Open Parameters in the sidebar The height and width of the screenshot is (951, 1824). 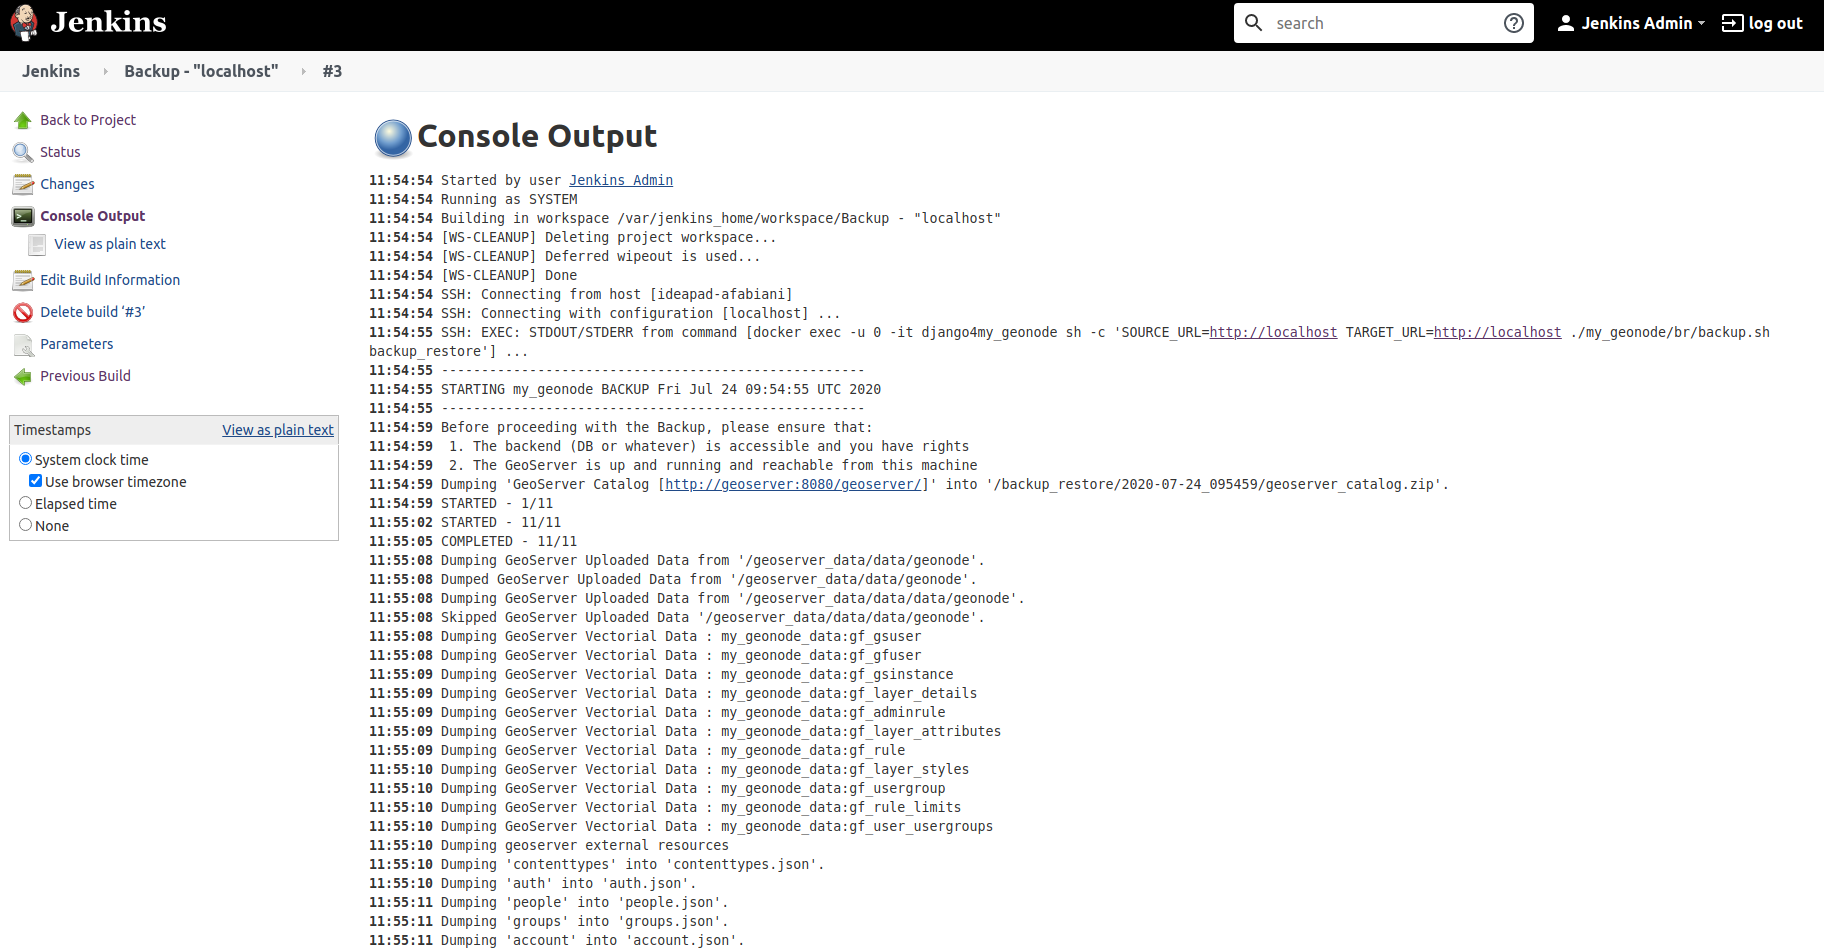point(77,344)
